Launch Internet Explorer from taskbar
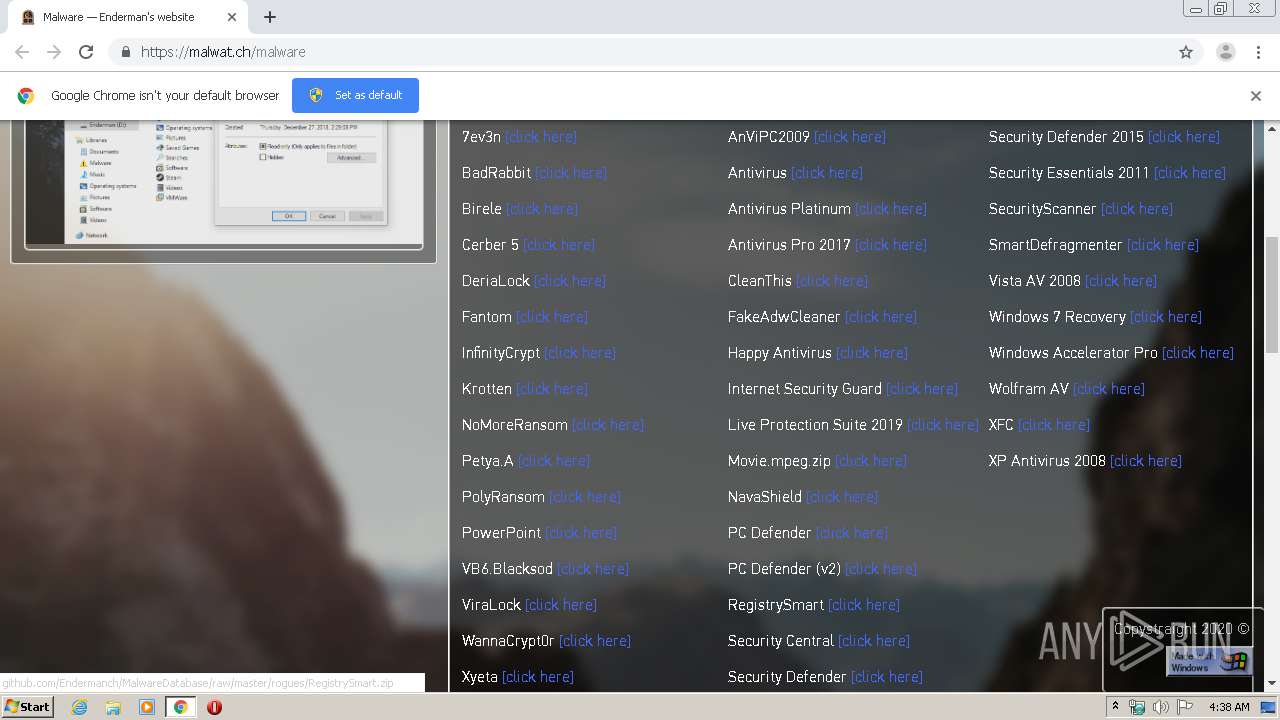 79,707
